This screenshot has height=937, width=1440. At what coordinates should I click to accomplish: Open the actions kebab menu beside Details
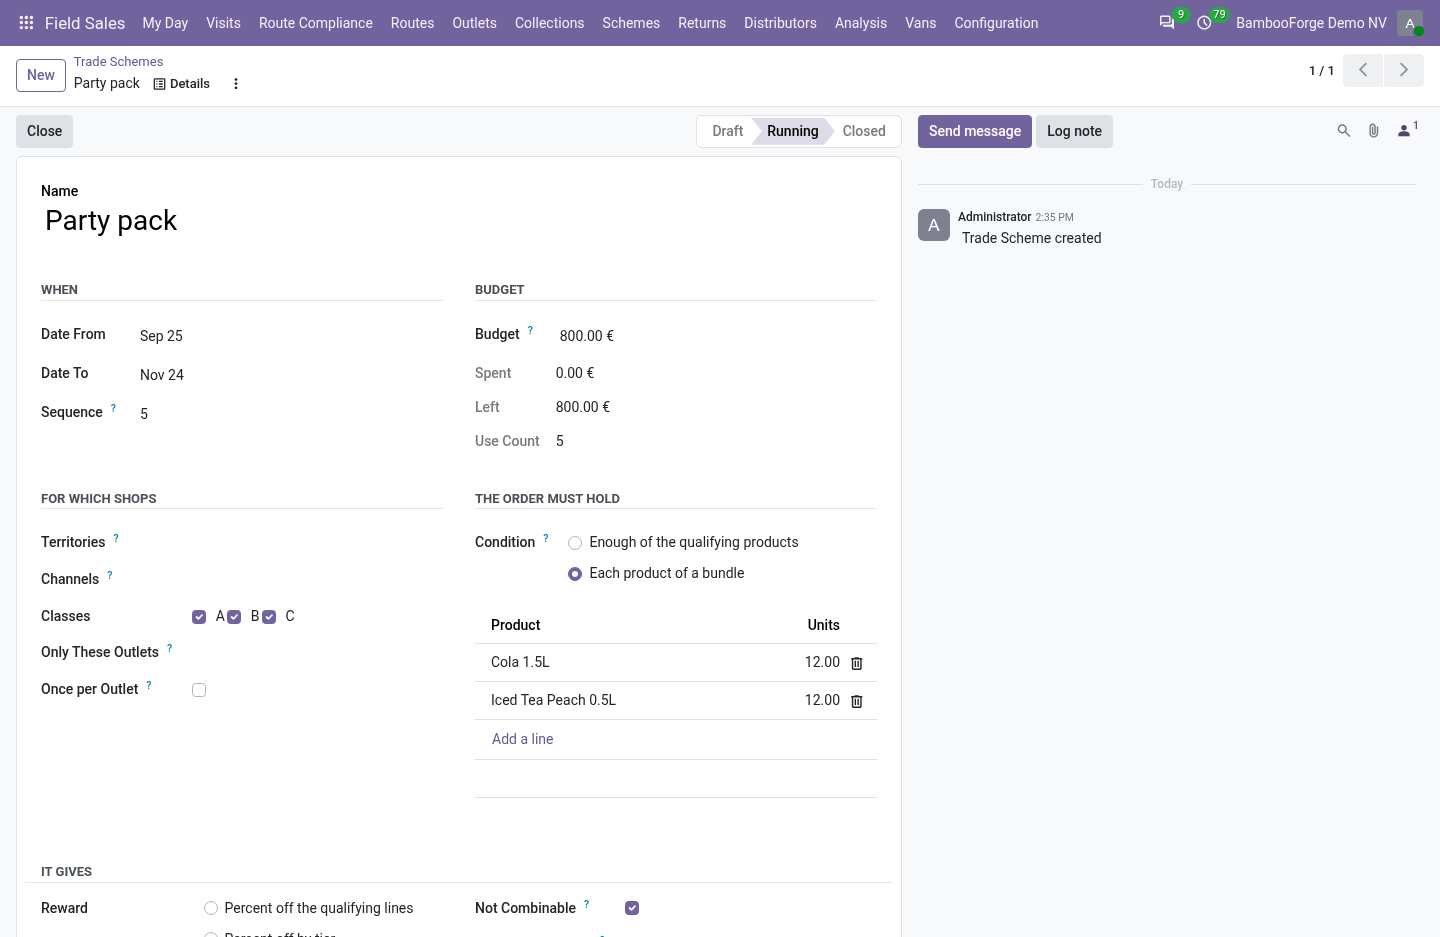[x=236, y=84]
